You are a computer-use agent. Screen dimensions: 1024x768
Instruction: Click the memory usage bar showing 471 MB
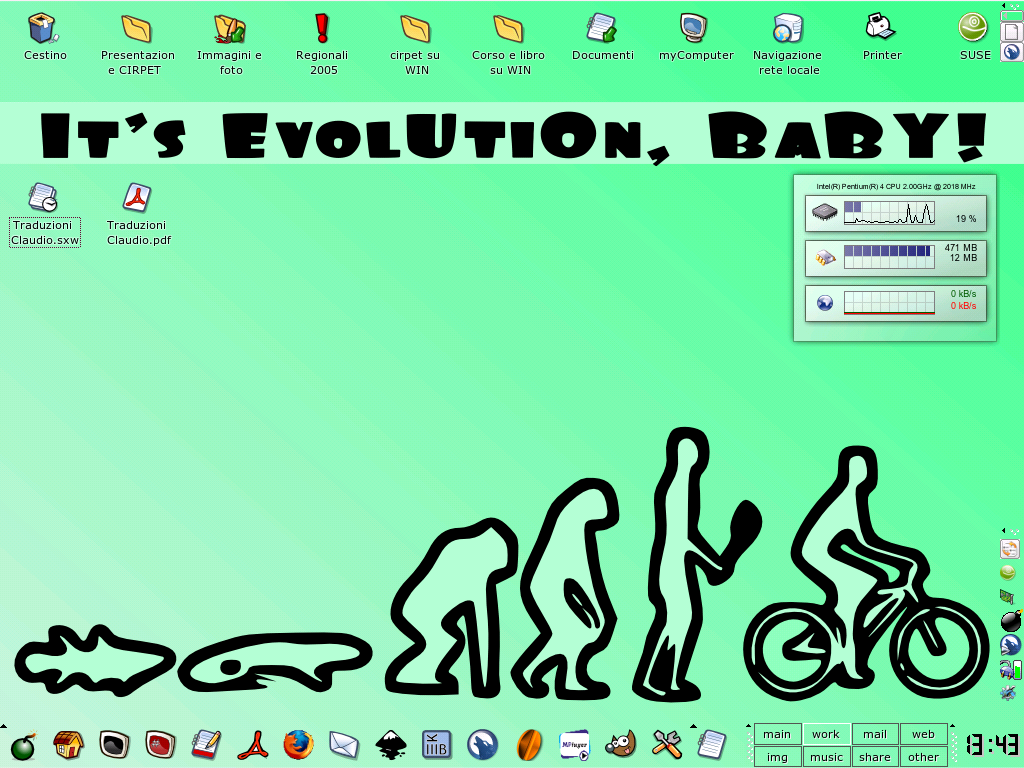889,256
